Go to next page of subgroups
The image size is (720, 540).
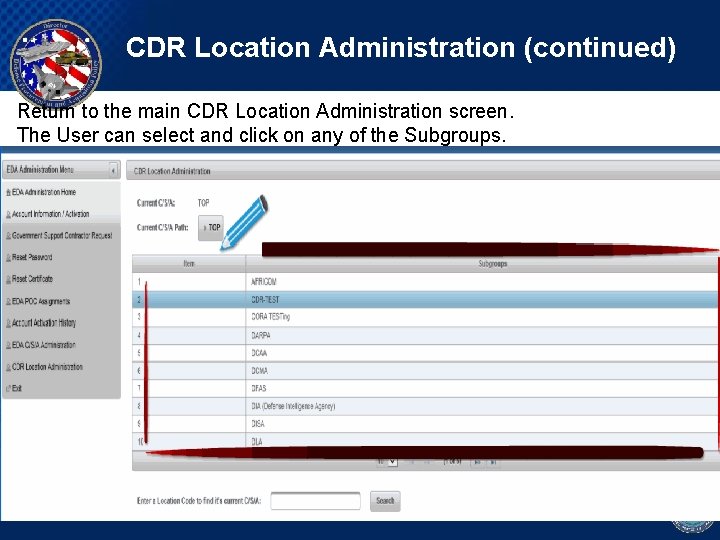(477, 462)
